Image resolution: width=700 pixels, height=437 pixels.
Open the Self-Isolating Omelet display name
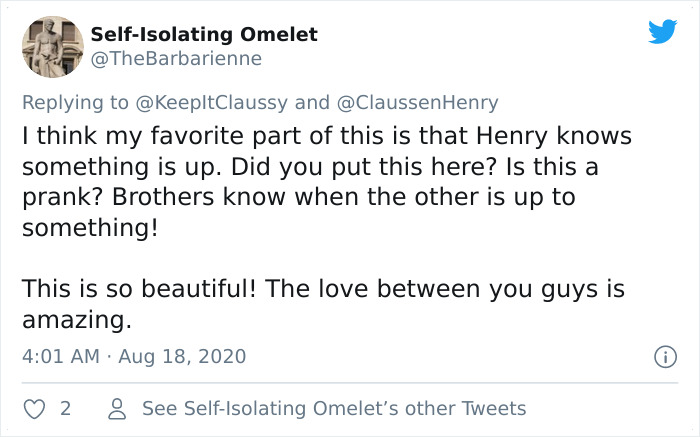pos(204,34)
